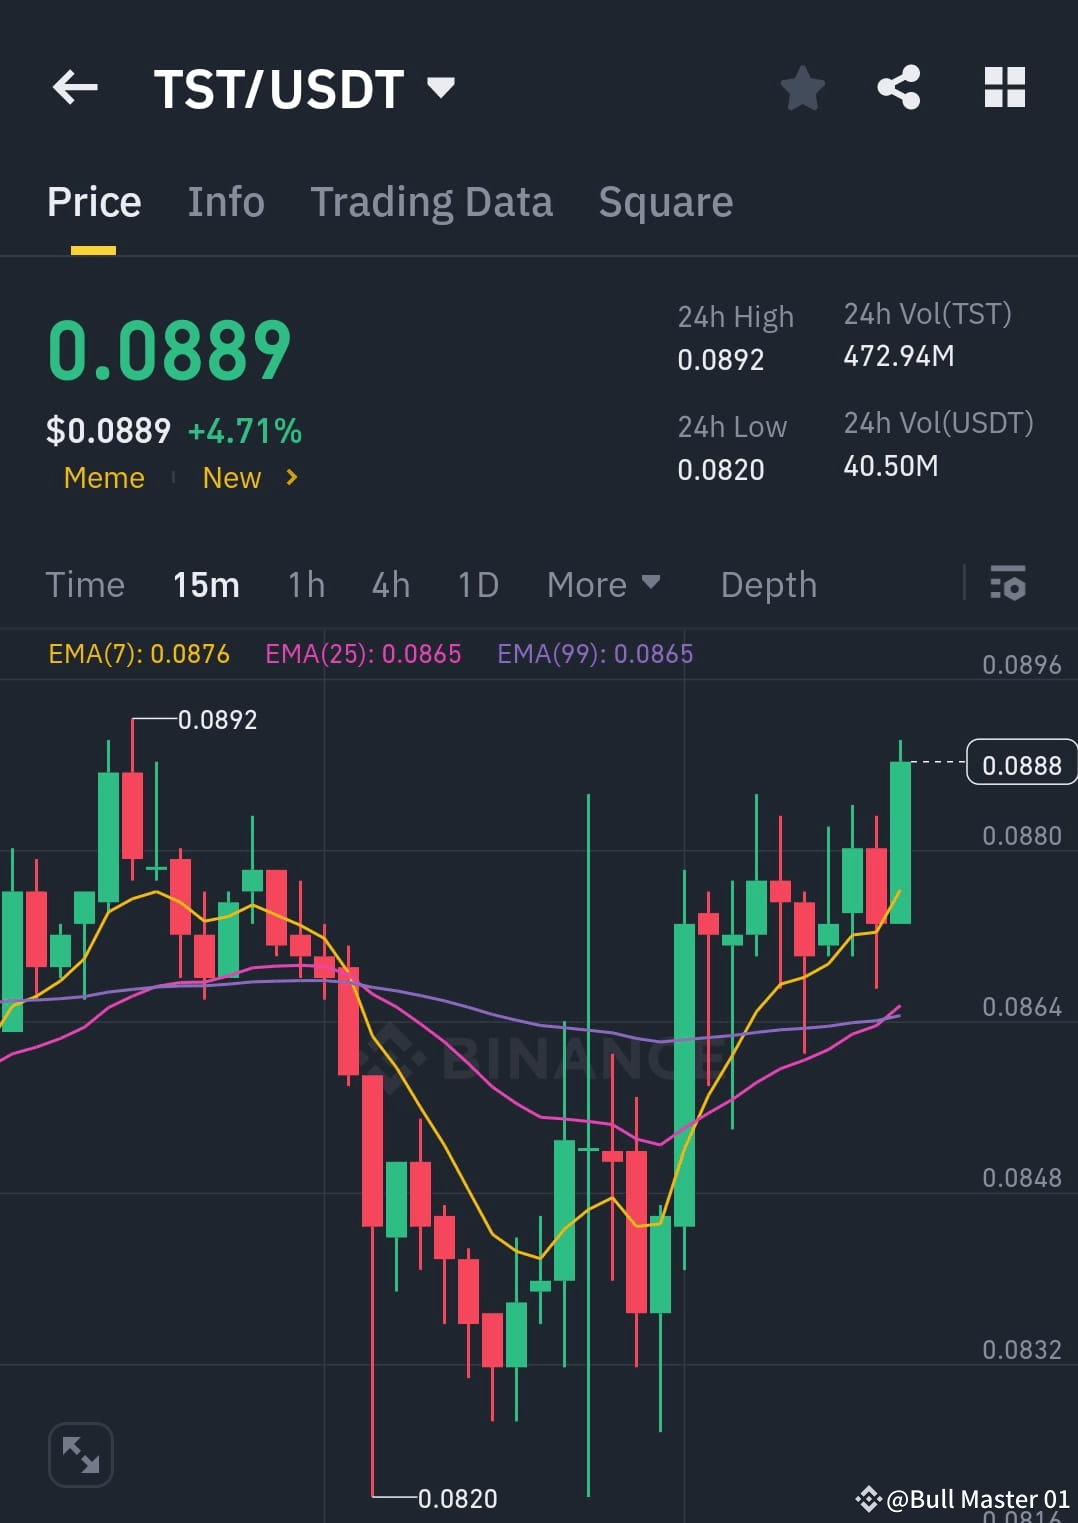This screenshot has height=1523, width=1078.
Task: Open the Depth view
Action: (768, 584)
